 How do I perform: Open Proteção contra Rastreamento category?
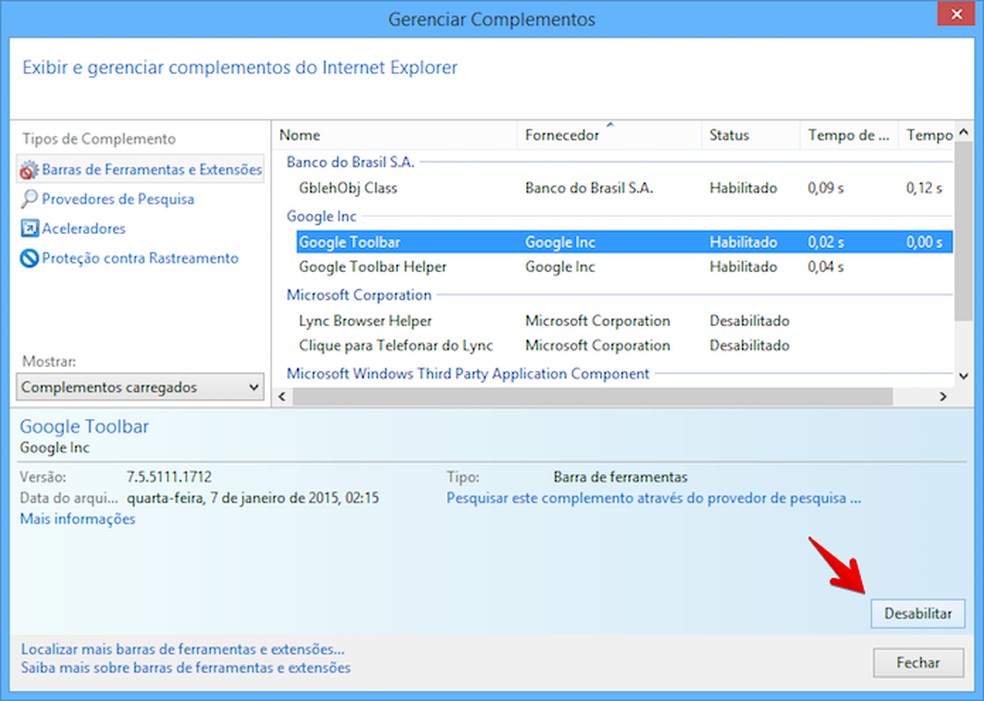[x=140, y=258]
